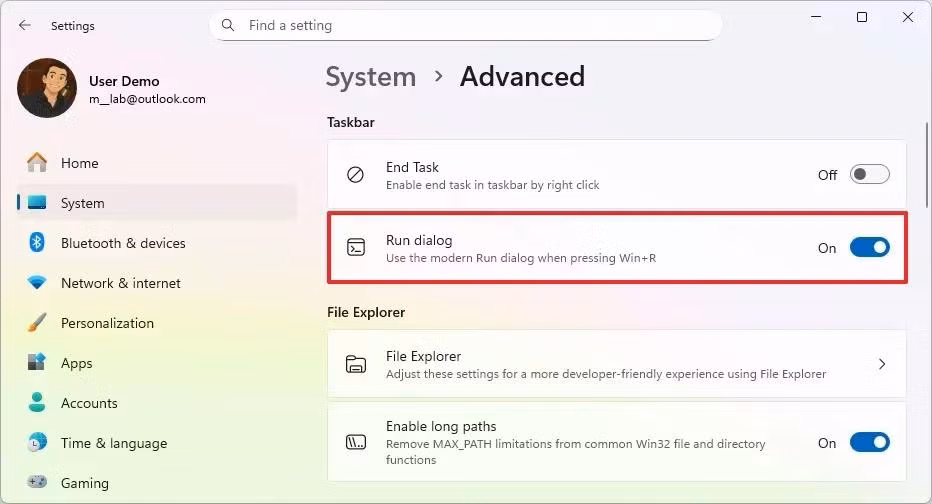Click the Taskbar section heading
Screen dimensions: 932x504
(351, 122)
